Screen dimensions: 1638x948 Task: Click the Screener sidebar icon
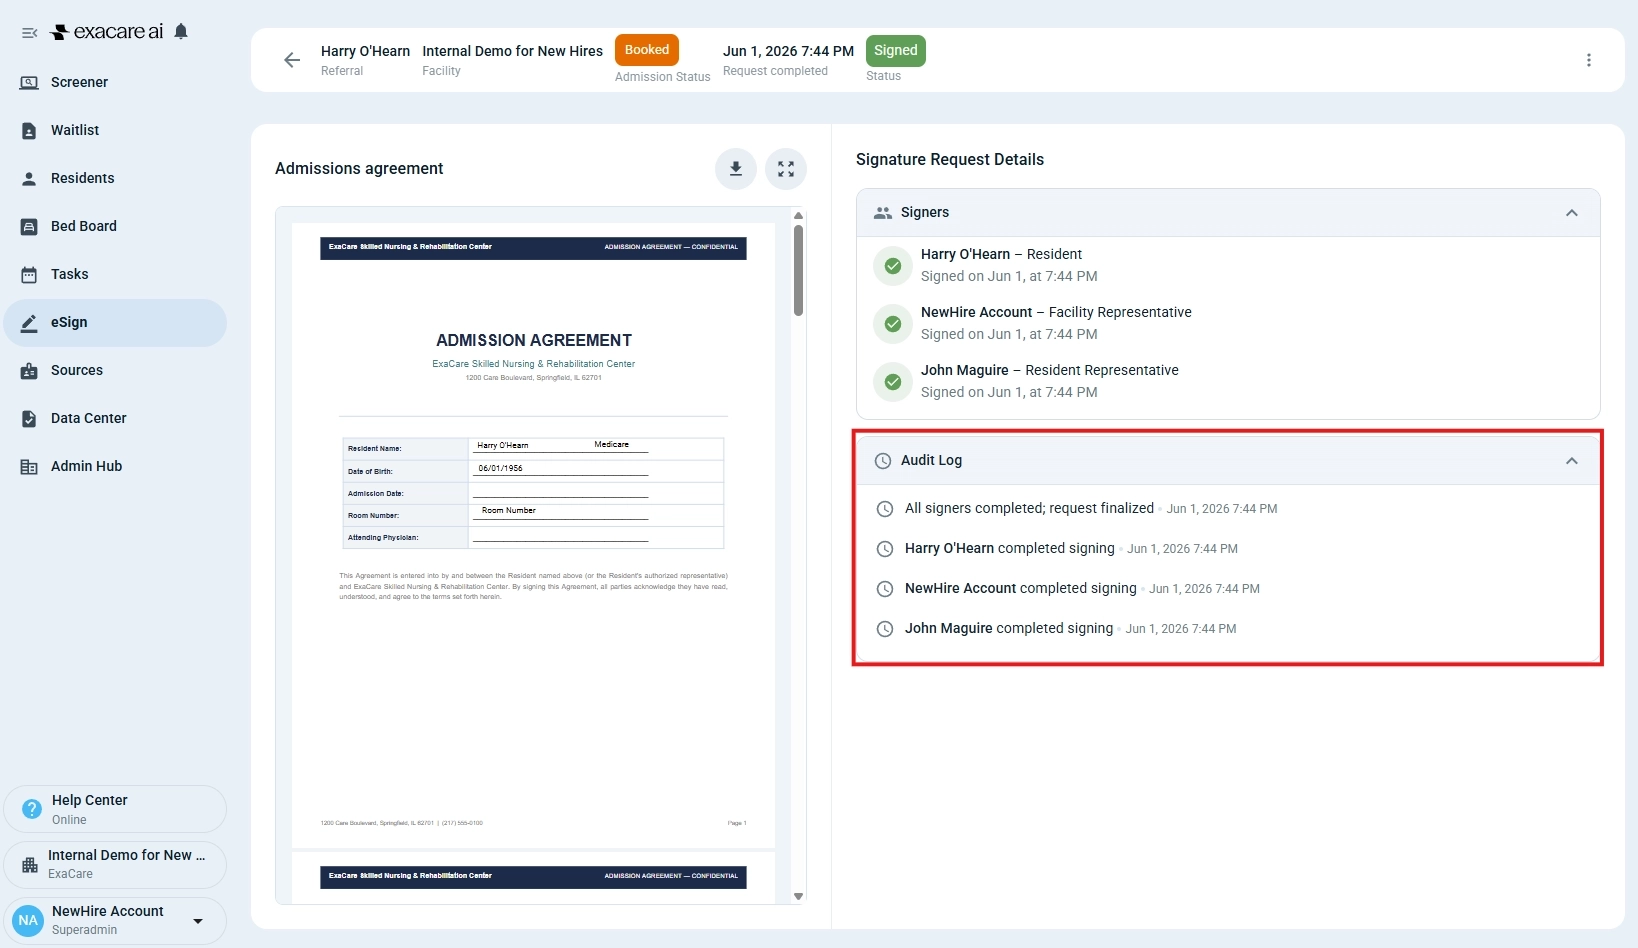pos(29,82)
